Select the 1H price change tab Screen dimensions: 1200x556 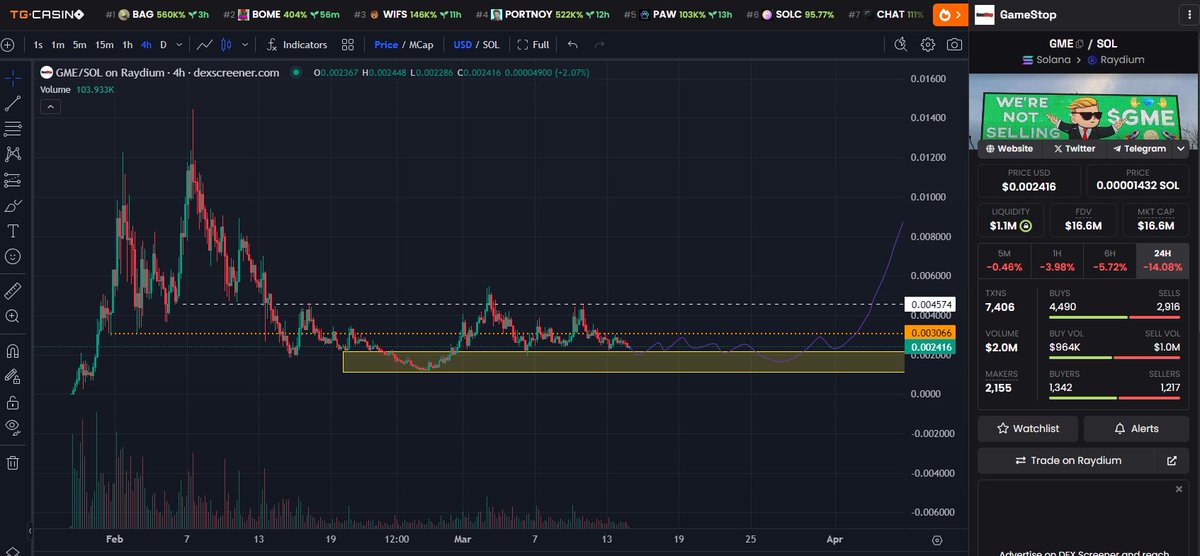pyautogui.click(x=1057, y=260)
